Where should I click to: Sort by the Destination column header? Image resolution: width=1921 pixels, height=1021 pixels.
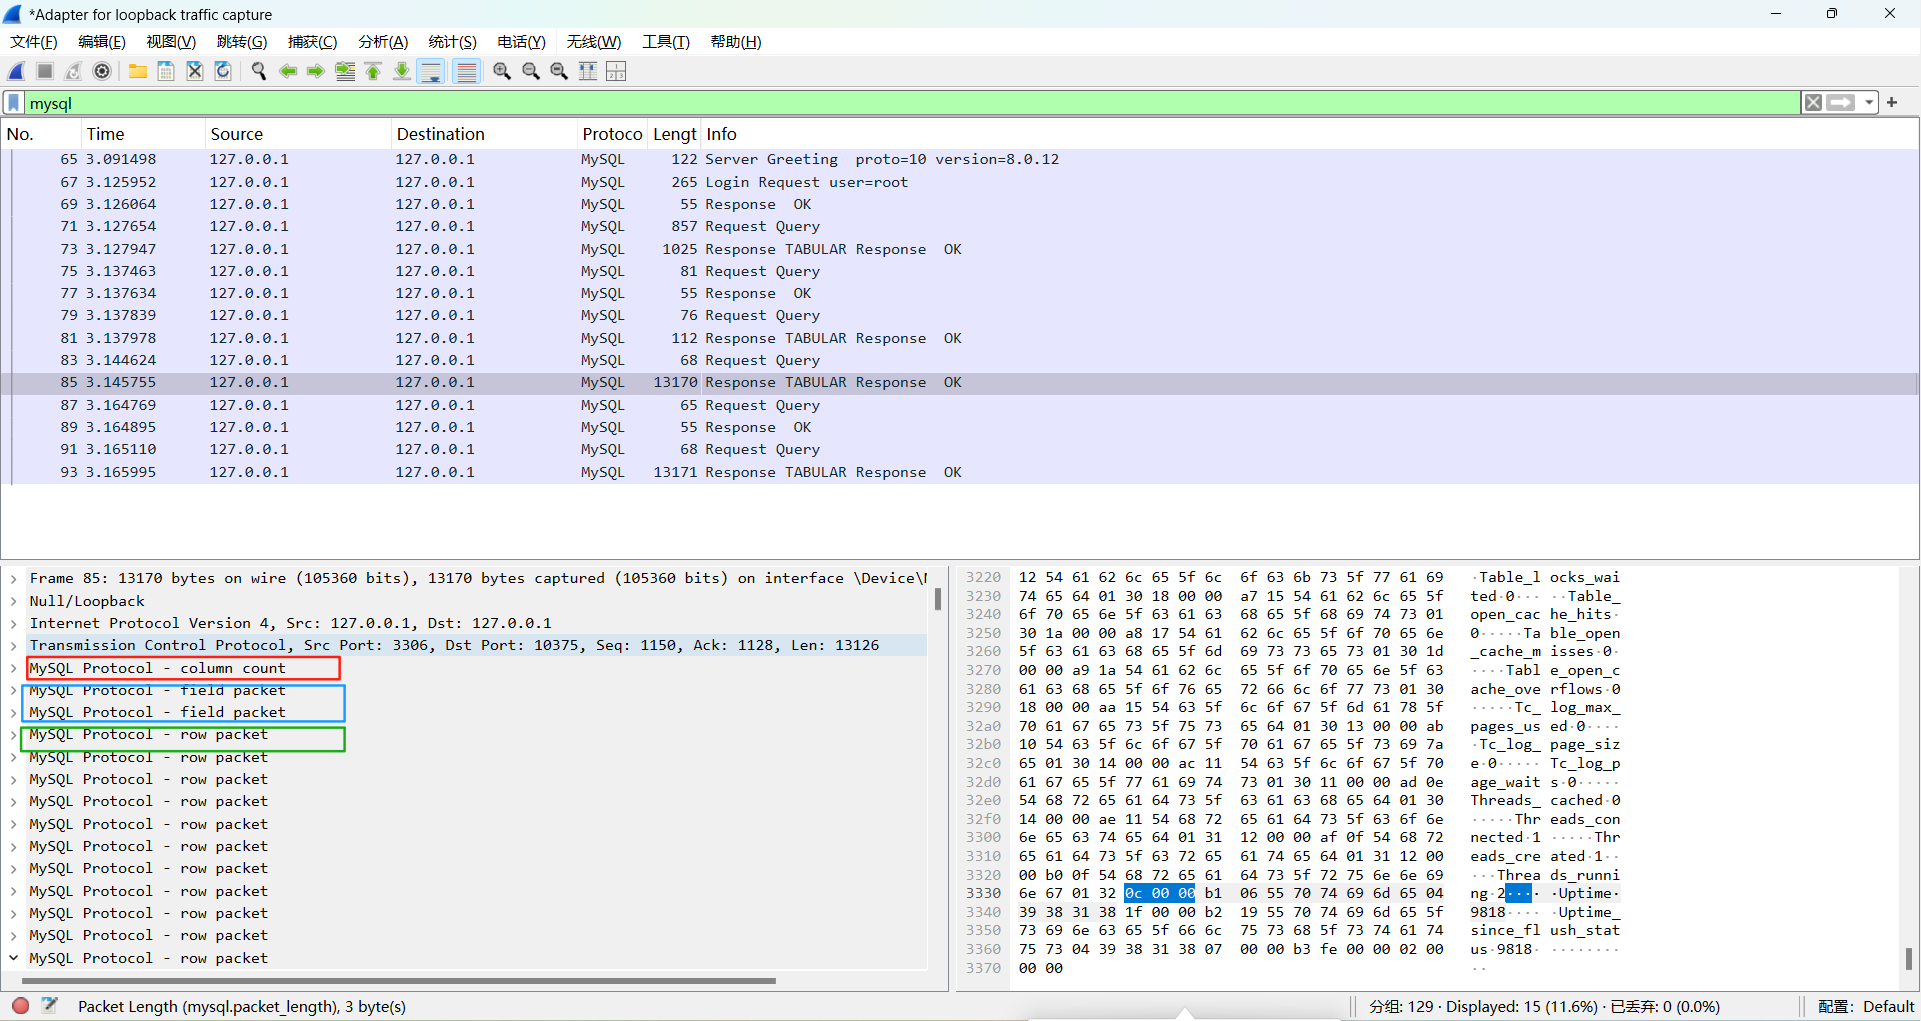[485, 134]
